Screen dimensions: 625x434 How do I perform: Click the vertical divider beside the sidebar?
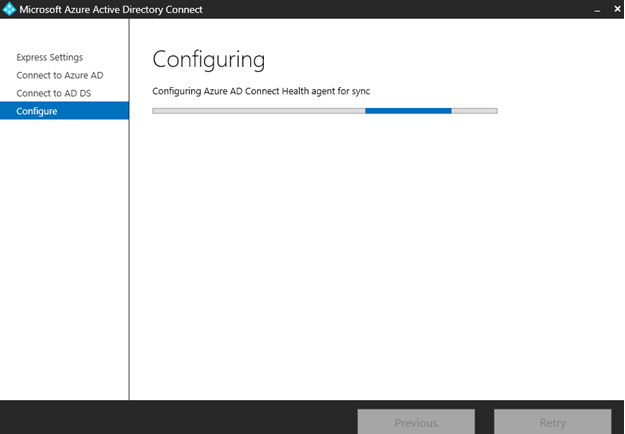pyautogui.click(x=129, y=250)
